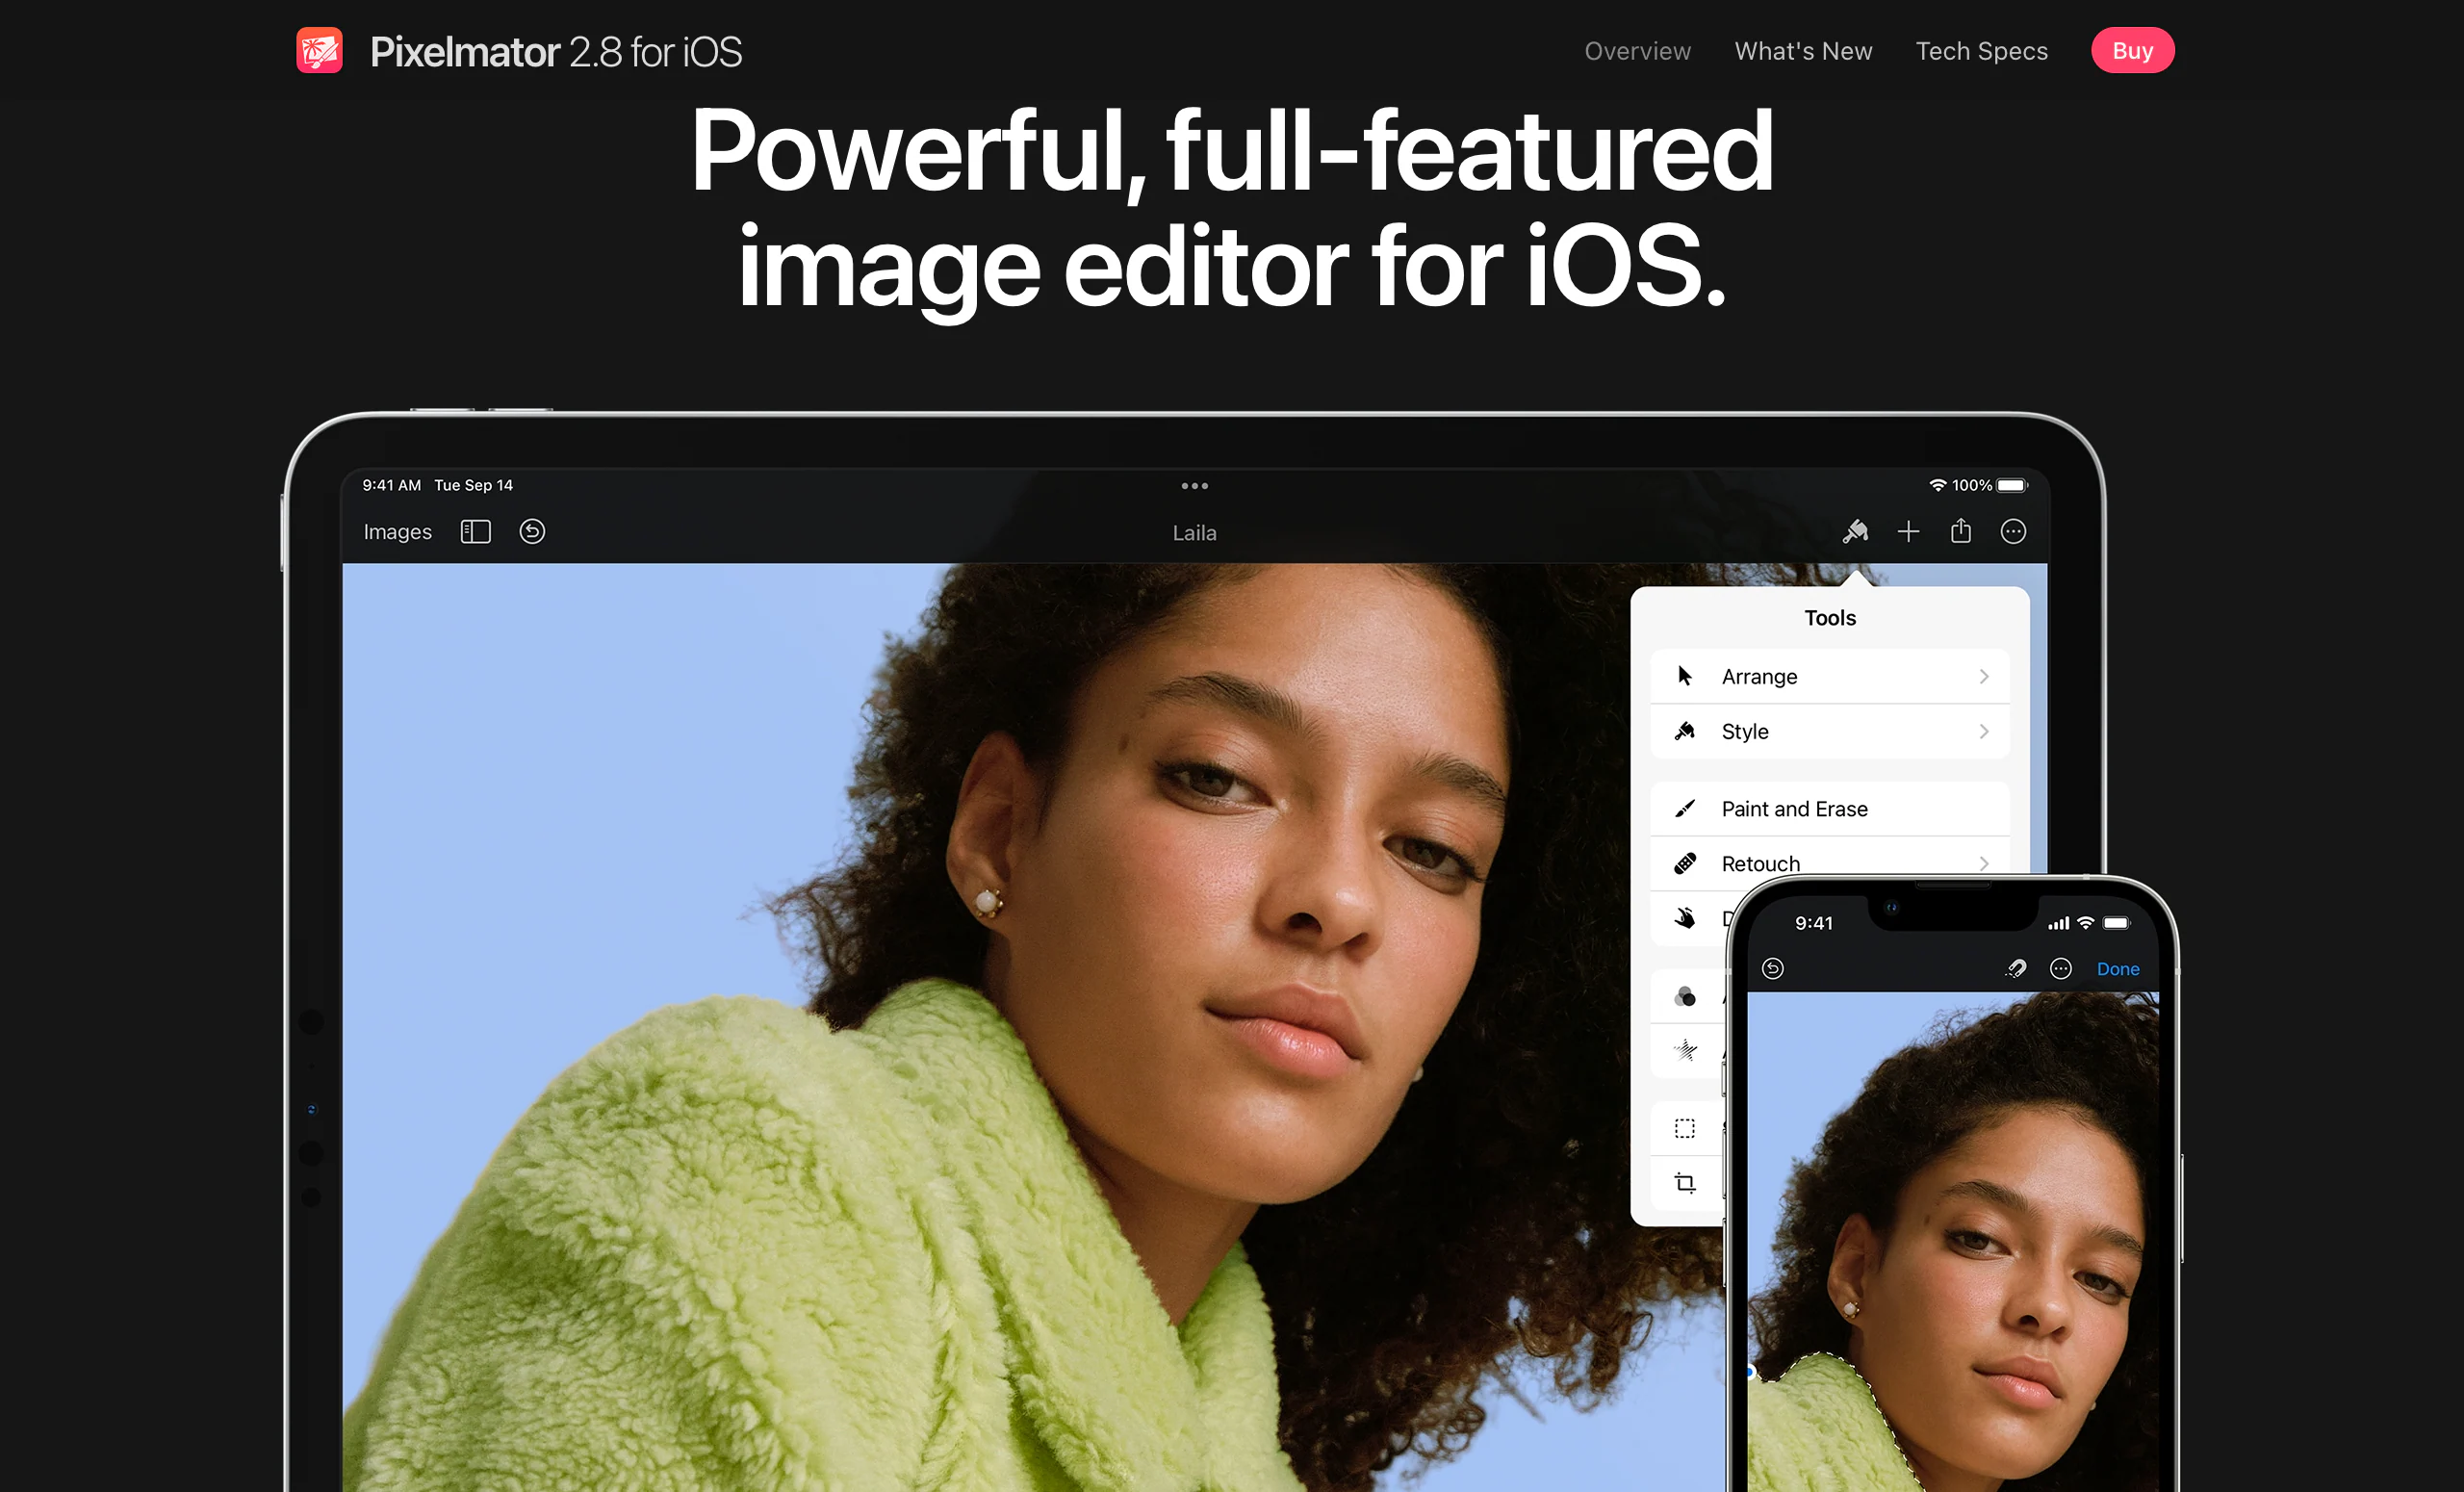2464x1492 pixels.
Task: Select the Paint and Erase tool
Action: click(1833, 808)
